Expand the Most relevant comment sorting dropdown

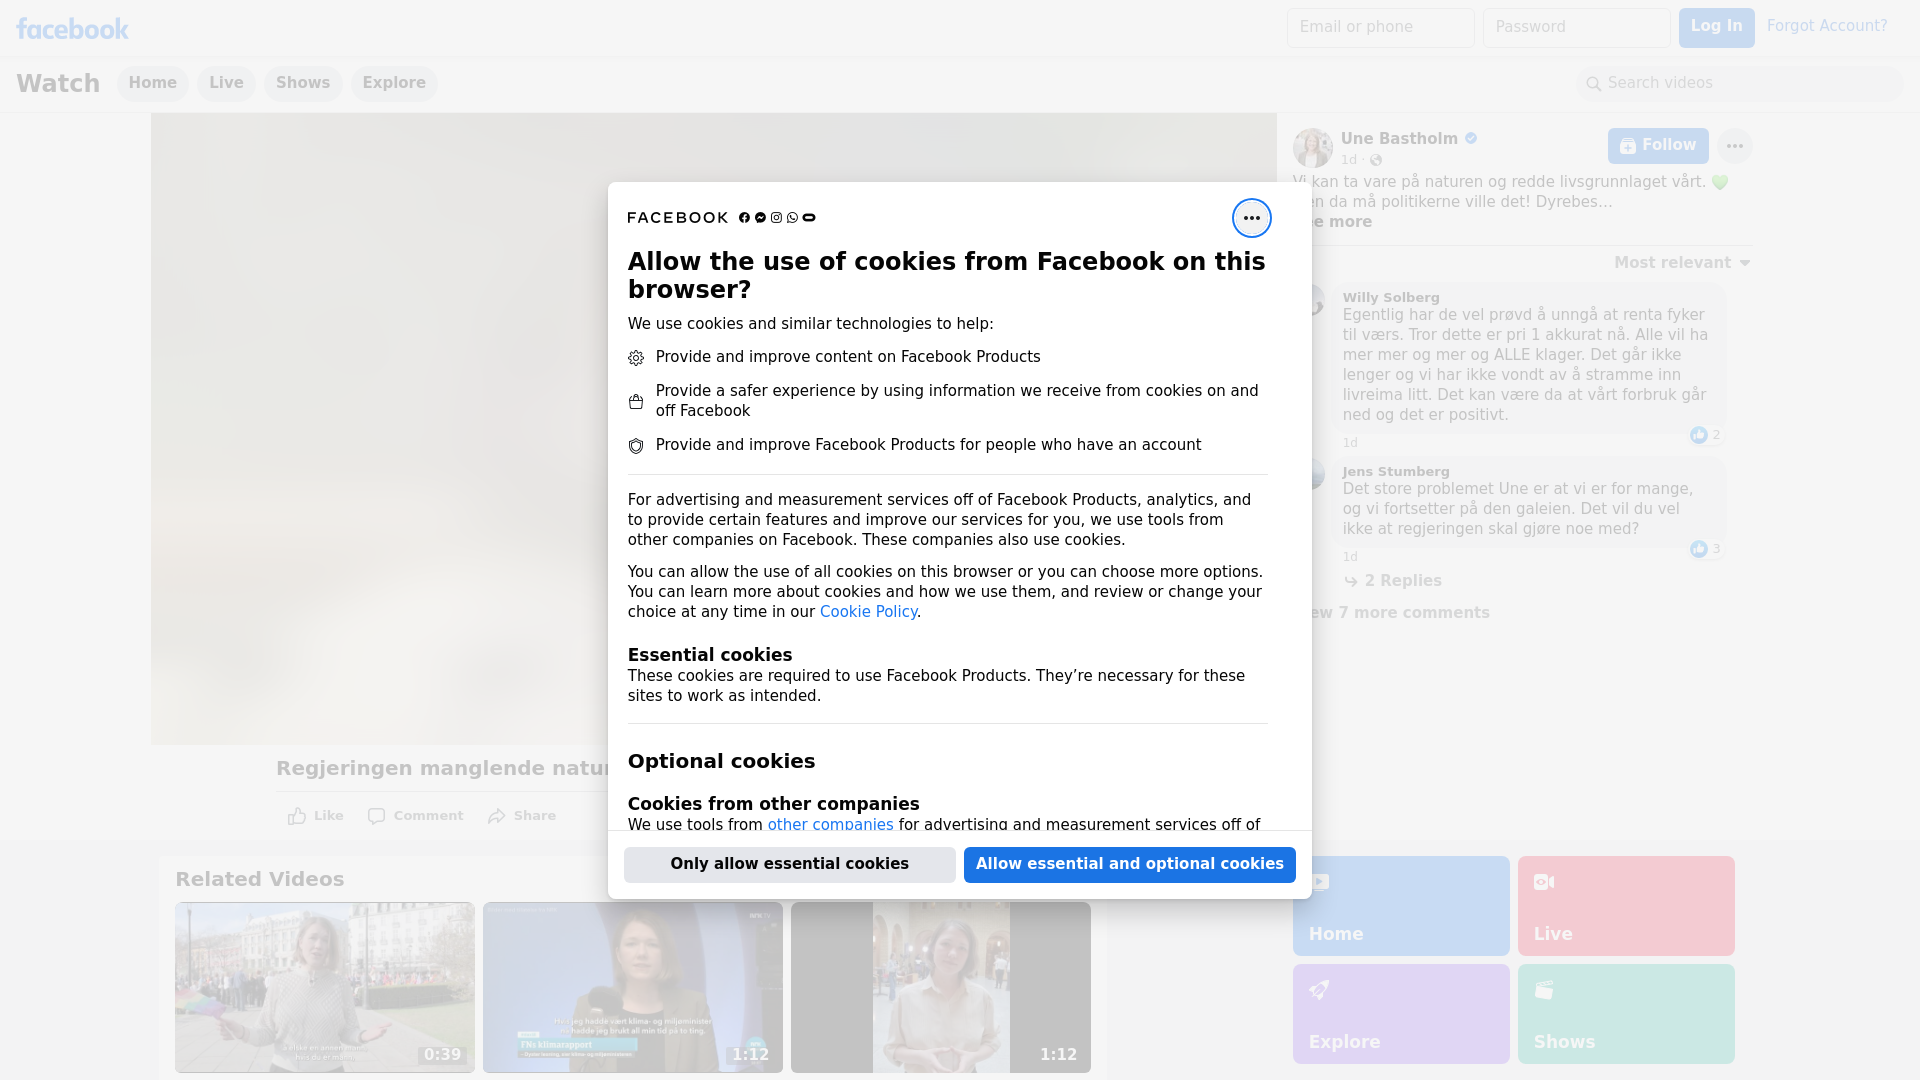[x=1681, y=263]
